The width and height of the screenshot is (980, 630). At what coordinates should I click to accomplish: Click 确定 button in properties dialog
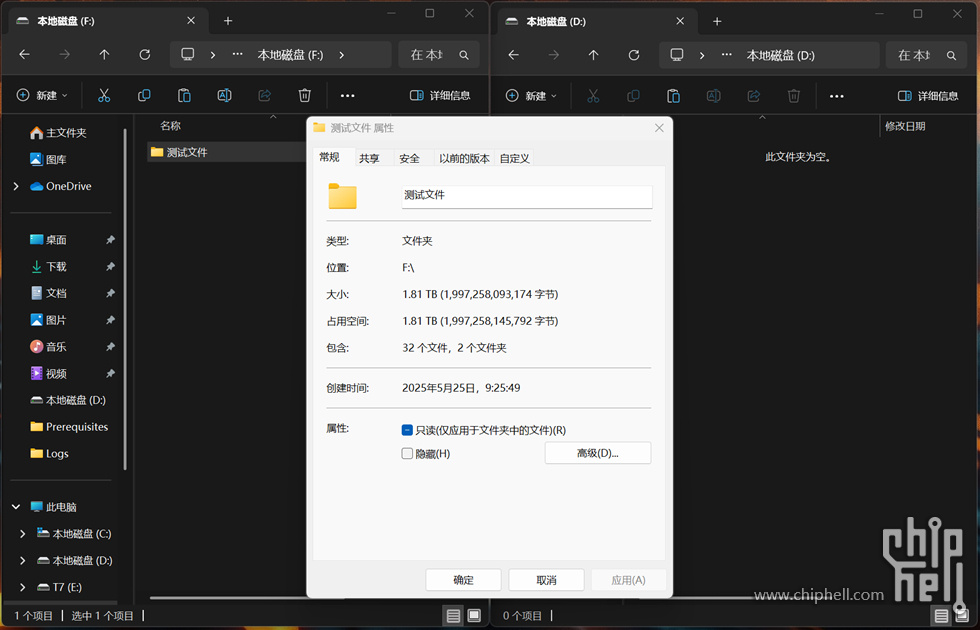point(463,580)
